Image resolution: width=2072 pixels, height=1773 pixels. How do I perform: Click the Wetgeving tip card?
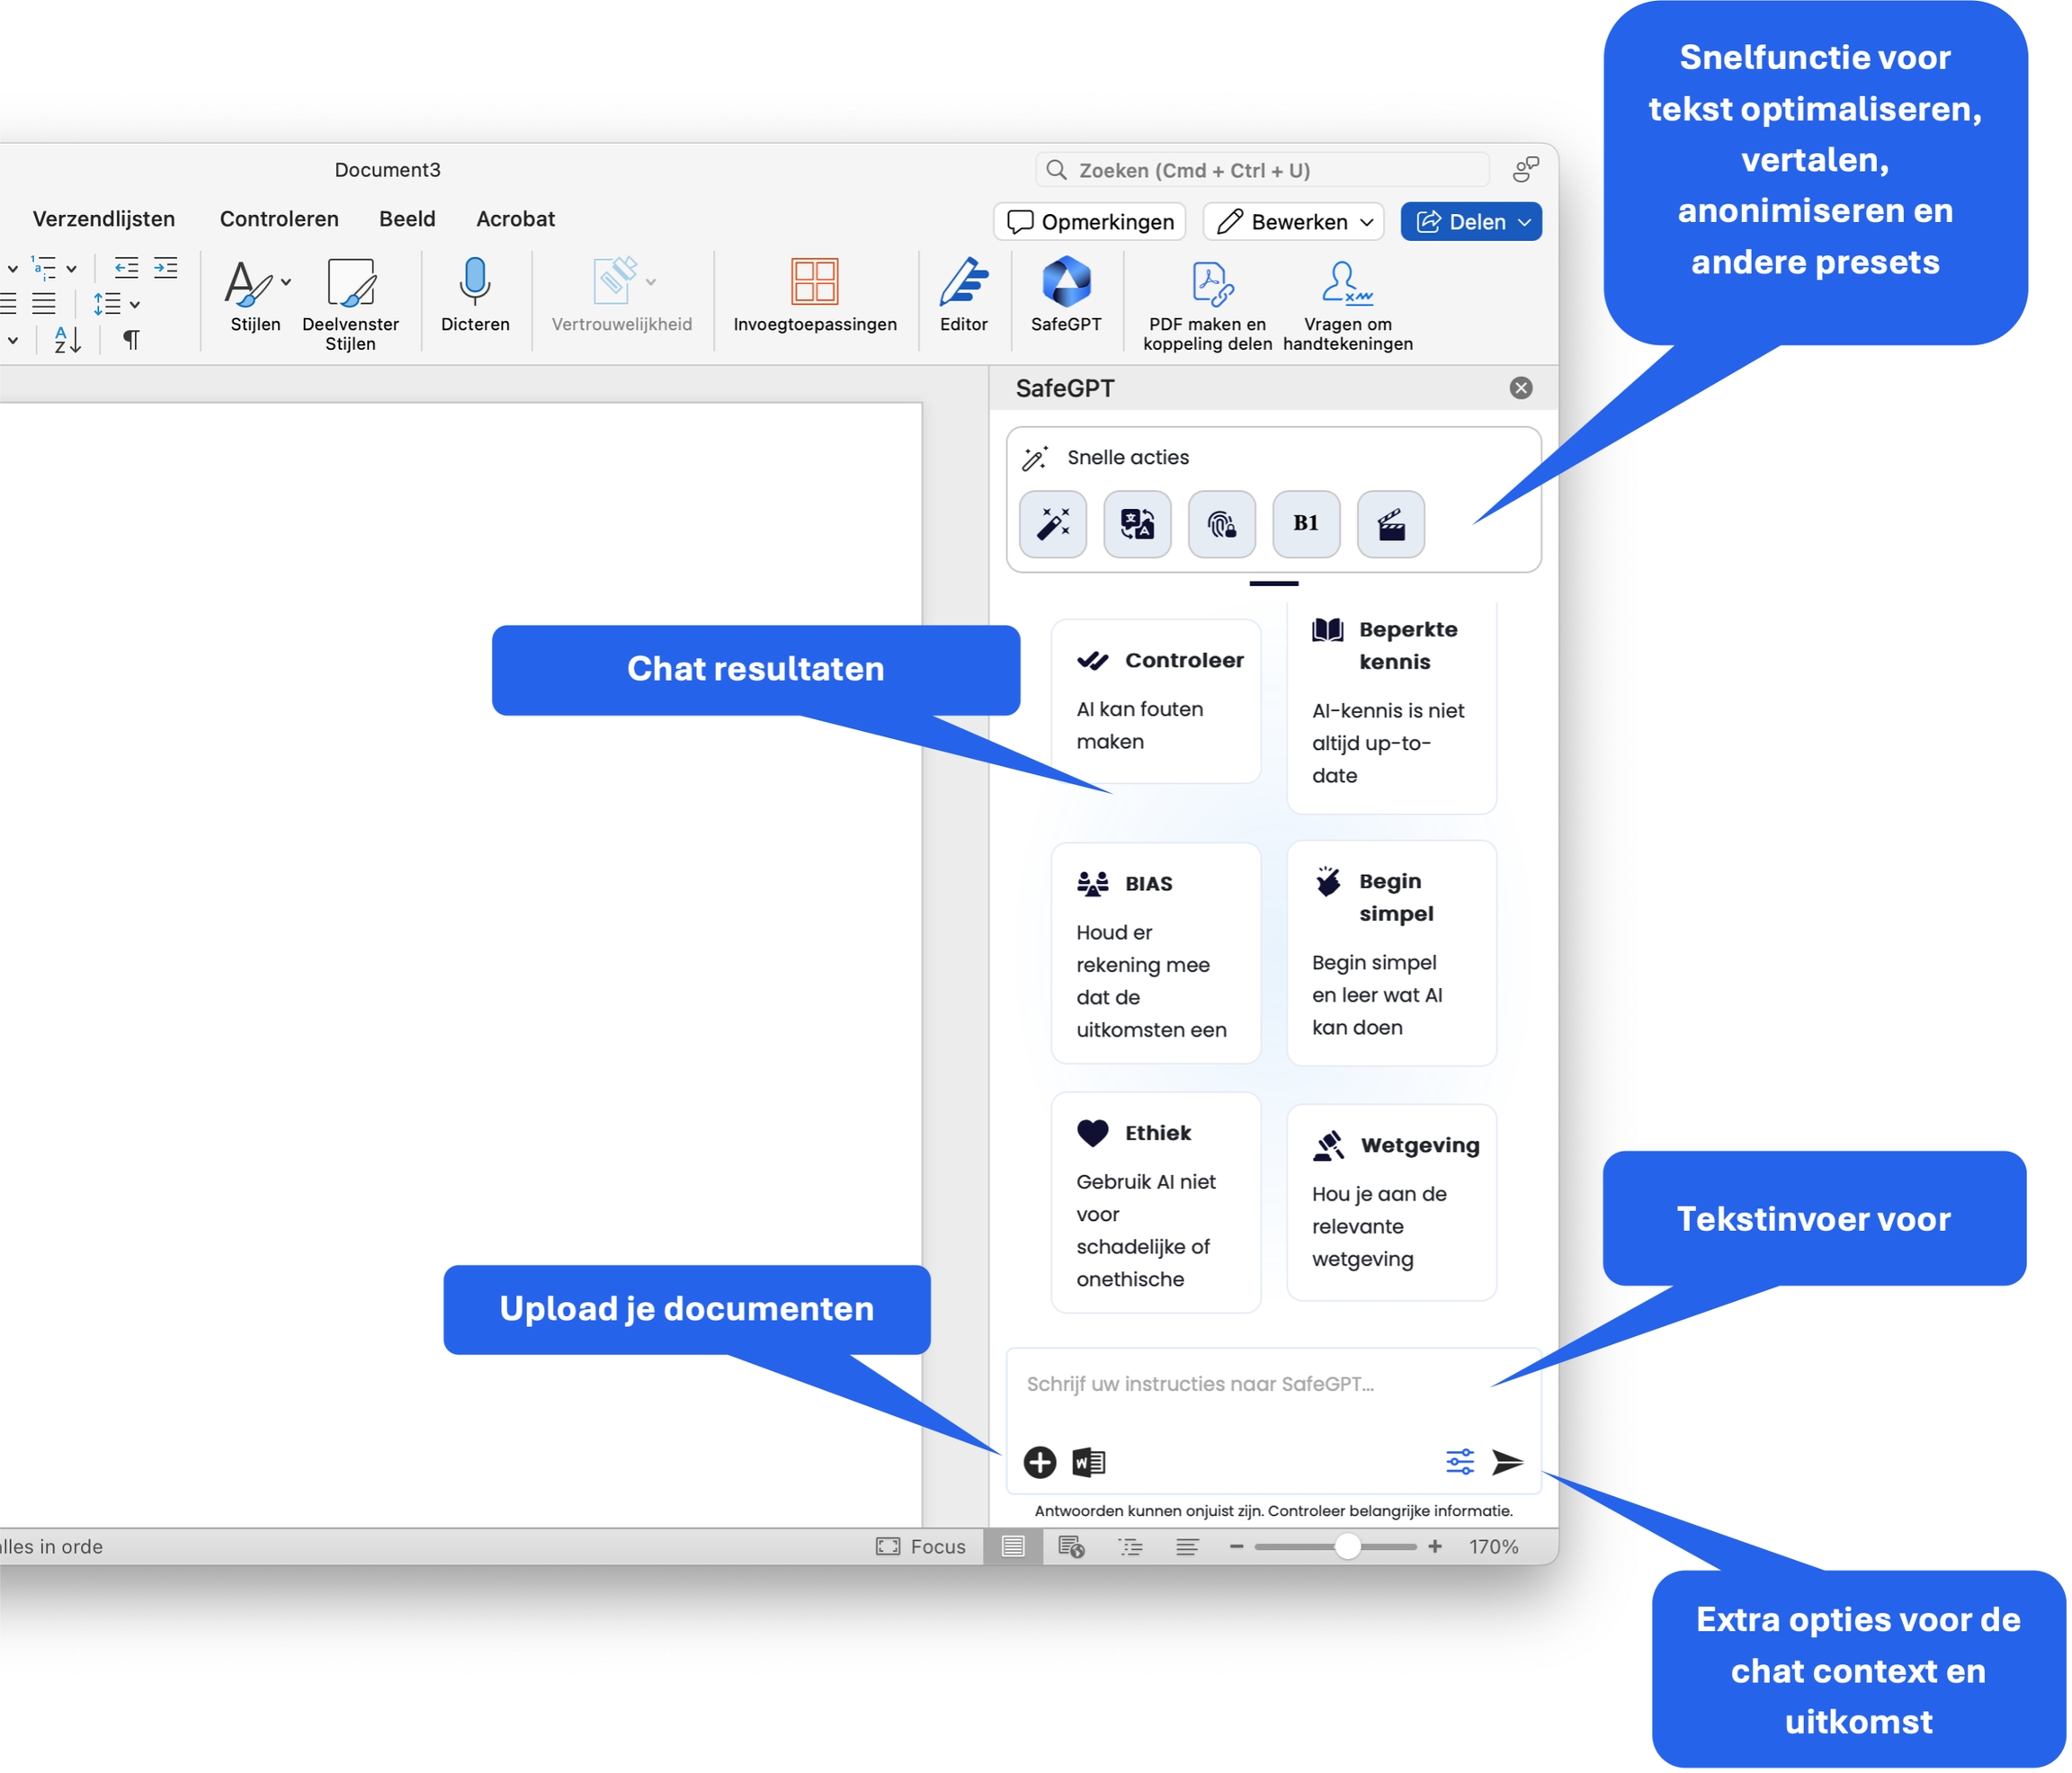coord(1391,1202)
